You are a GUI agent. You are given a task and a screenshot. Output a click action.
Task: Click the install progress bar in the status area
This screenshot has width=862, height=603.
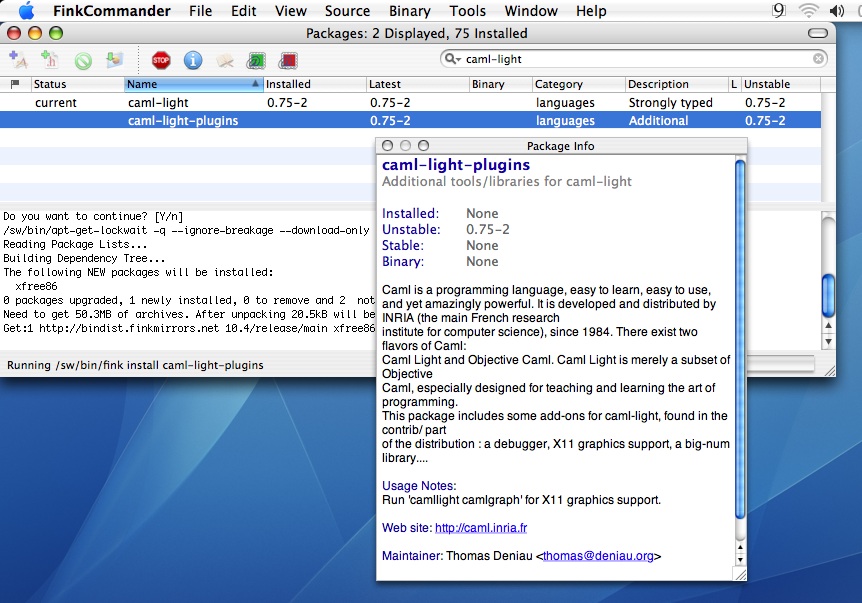coord(780,363)
